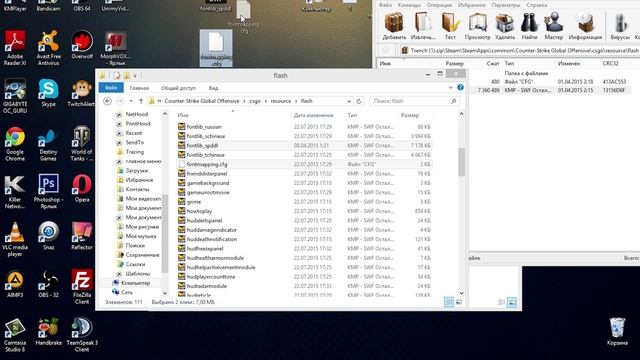The width and height of the screenshot is (640, 360).
Task: Expand the csgo breadcrumb arrow
Action: (x=266, y=101)
